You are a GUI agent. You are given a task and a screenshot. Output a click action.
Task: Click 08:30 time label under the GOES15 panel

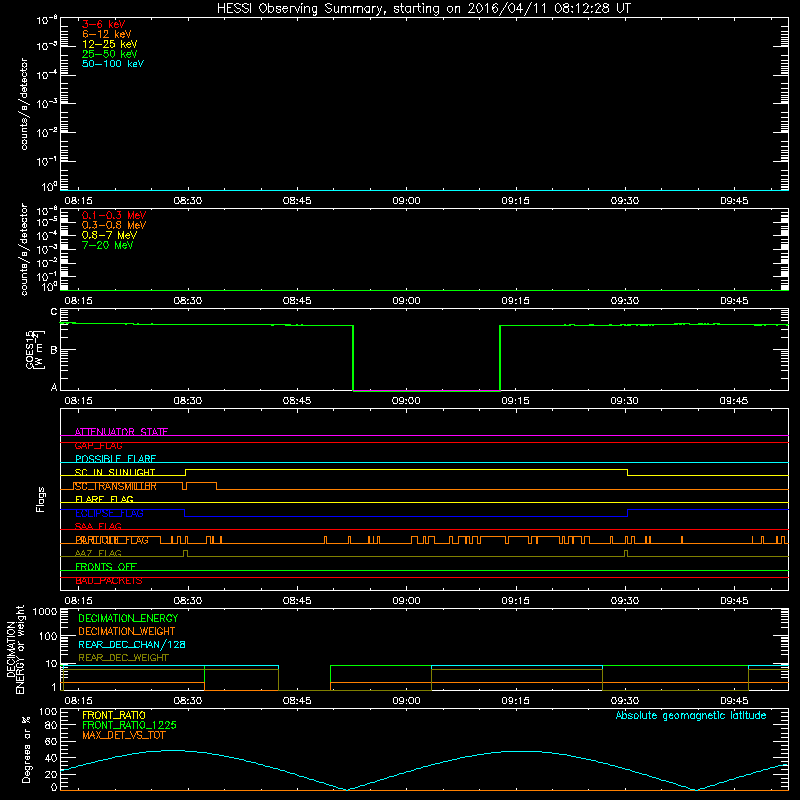(188, 401)
